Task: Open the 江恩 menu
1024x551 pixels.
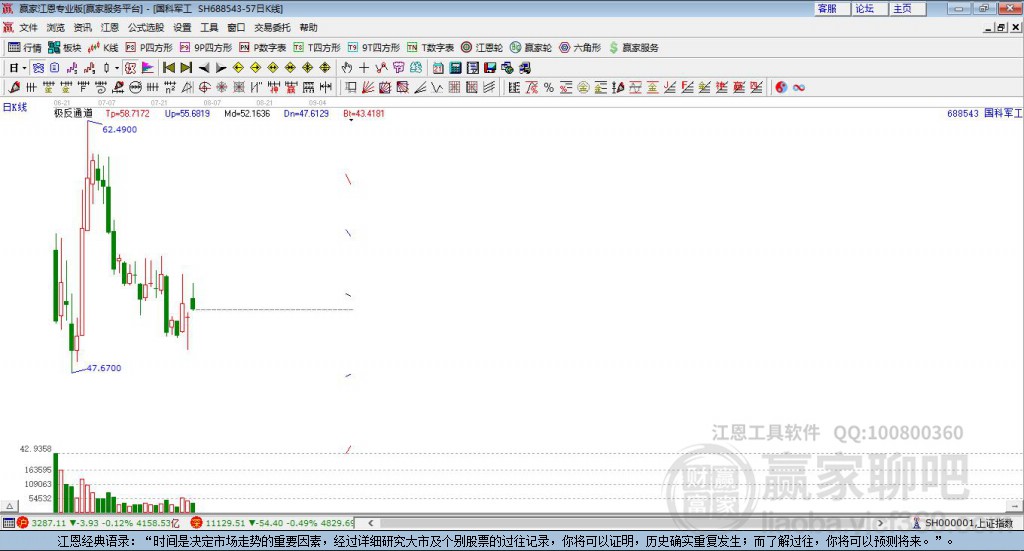Action: [110, 27]
